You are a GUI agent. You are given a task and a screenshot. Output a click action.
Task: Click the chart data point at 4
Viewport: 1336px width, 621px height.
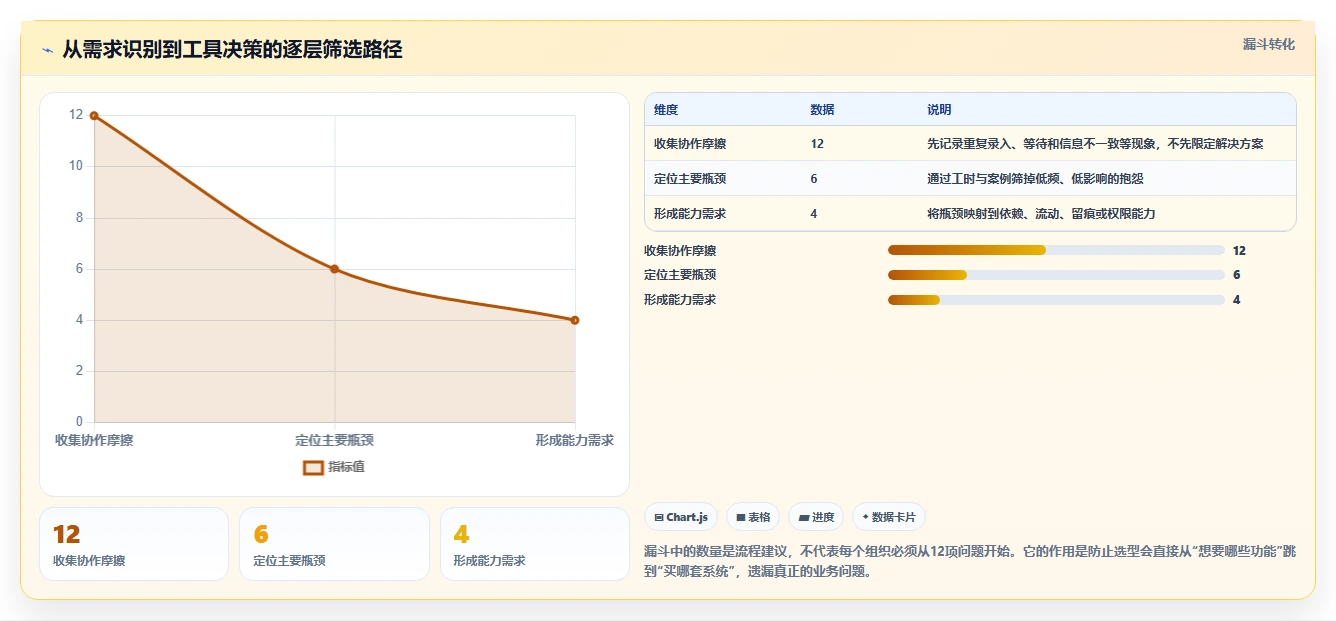[x=575, y=320]
